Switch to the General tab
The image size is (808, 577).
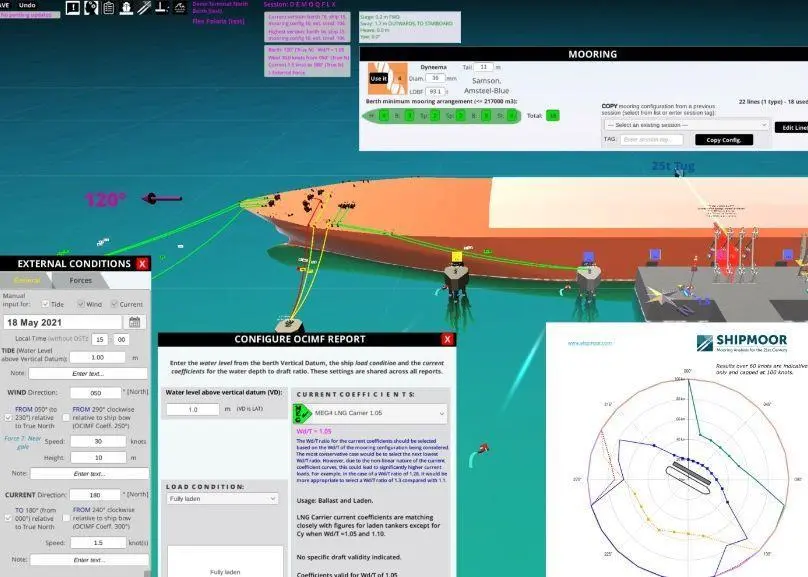click(27, 280)
